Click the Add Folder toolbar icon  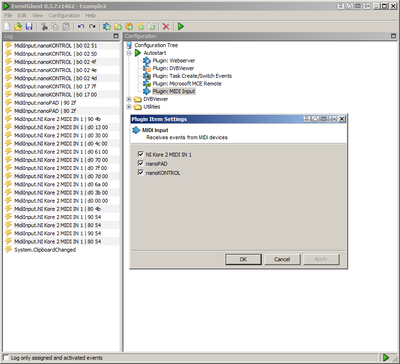point(118,26)
